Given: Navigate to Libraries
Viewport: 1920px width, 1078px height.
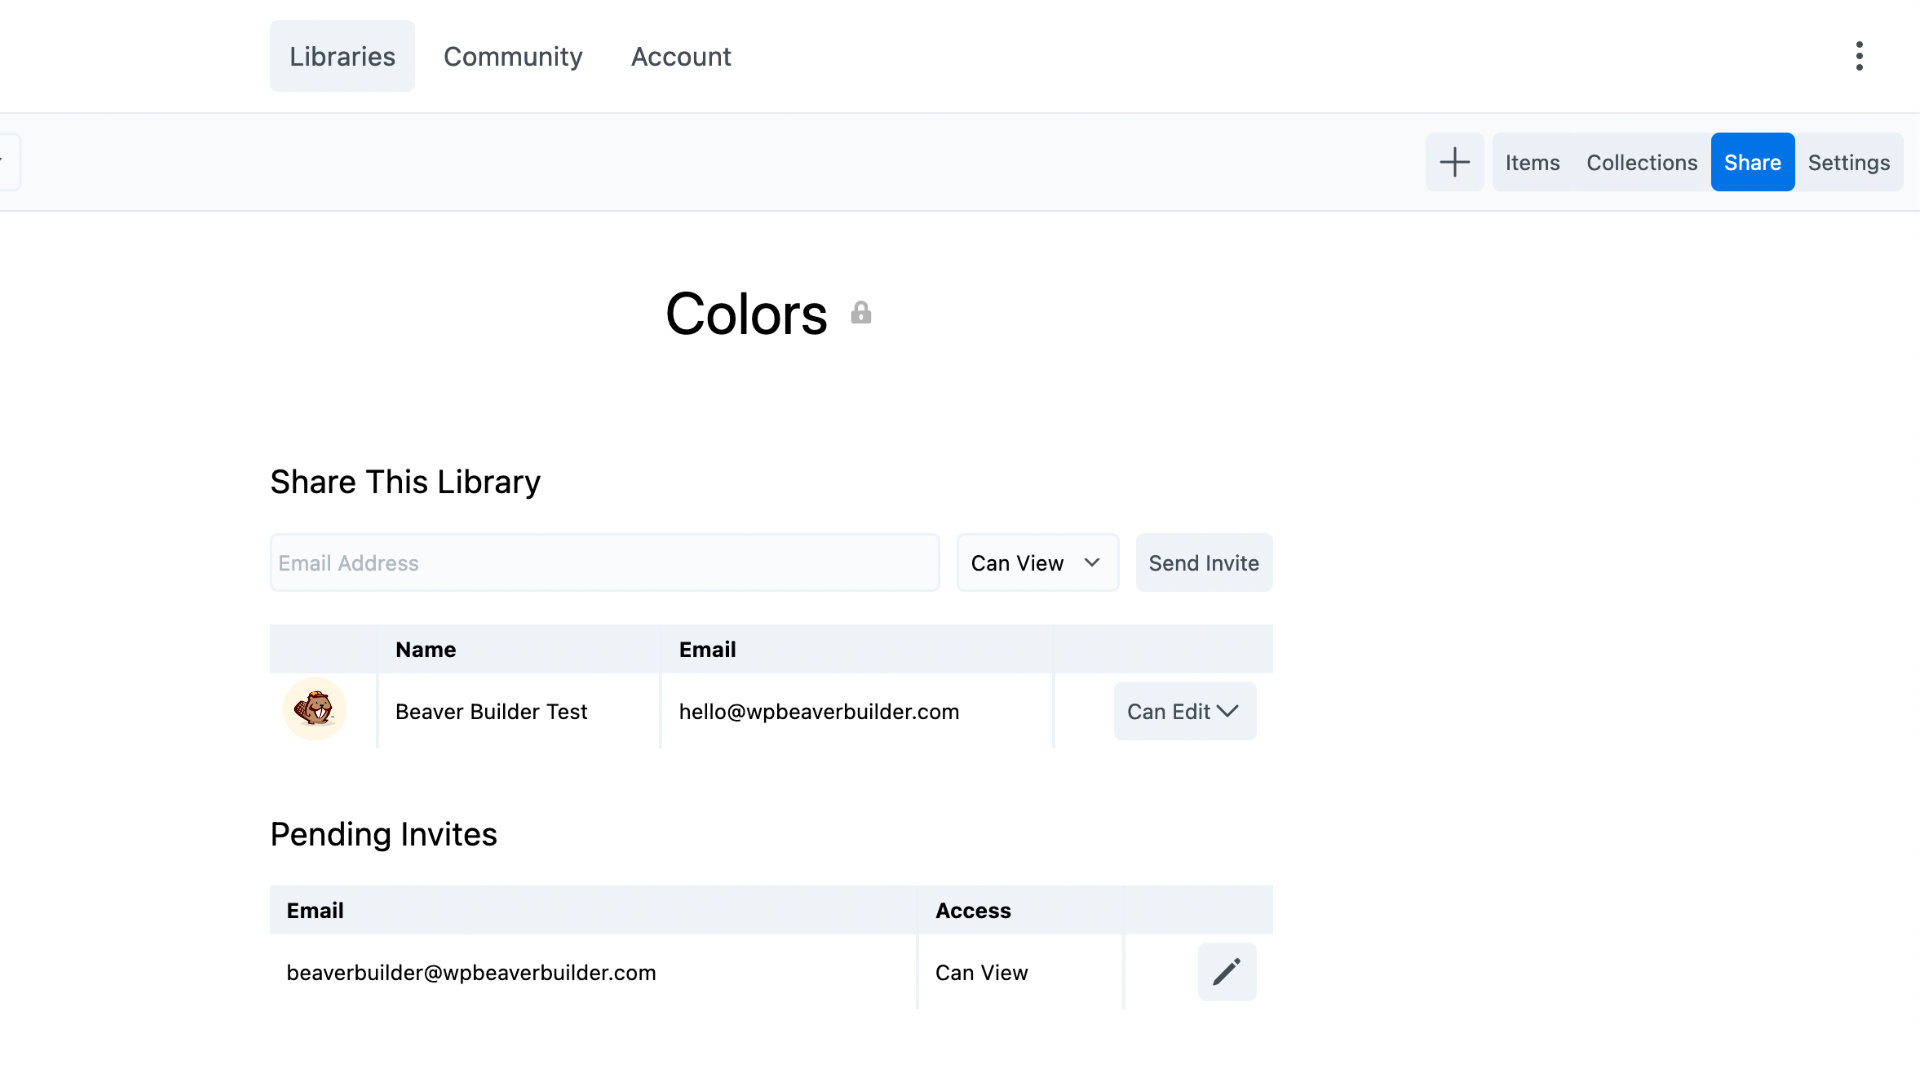Looking at the screenshot, I should [x=342, y=56].
